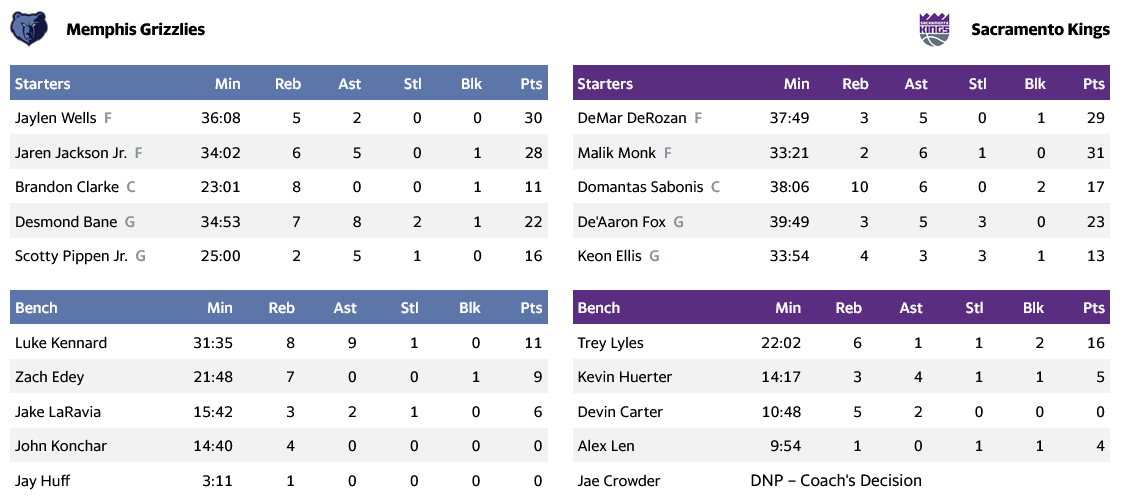1122x501 pixels.
Task: Click the Sacramento Kings logo icon
Action: pyautogui.click(x=933, y=29)
